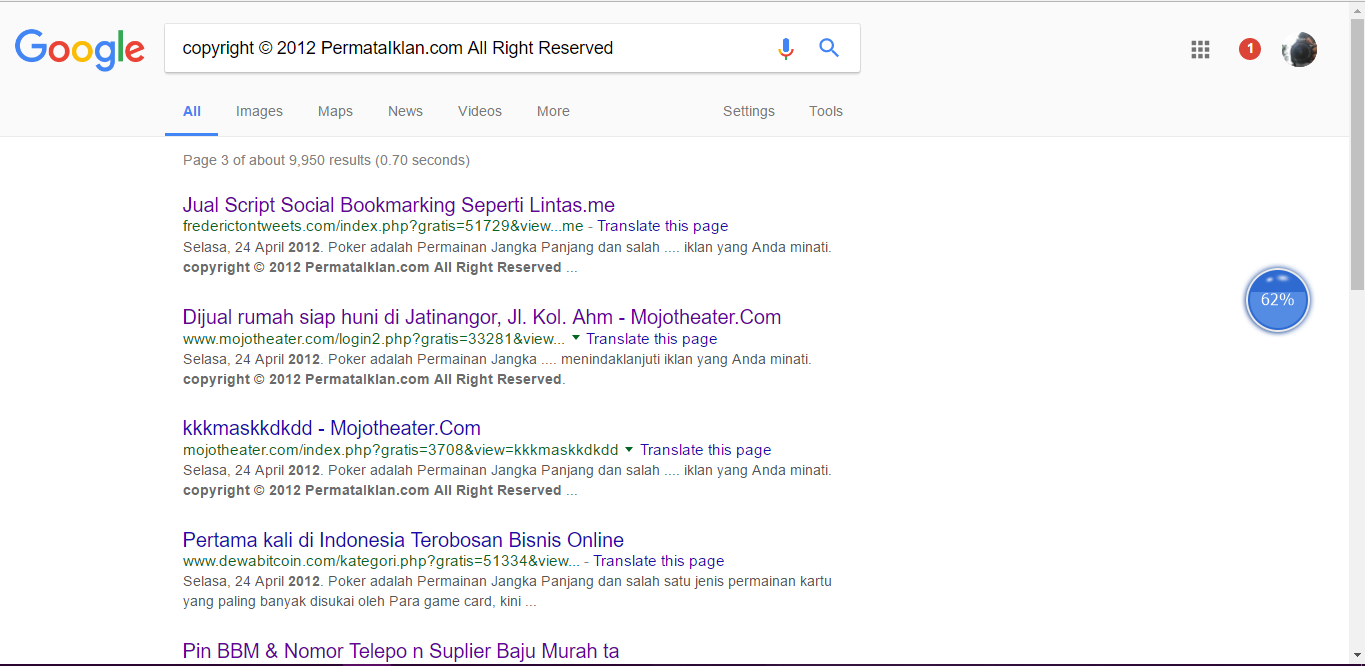Open the Maps tab
The image size is (1365, 666).
pyautogui.click(x=335, y=111)
